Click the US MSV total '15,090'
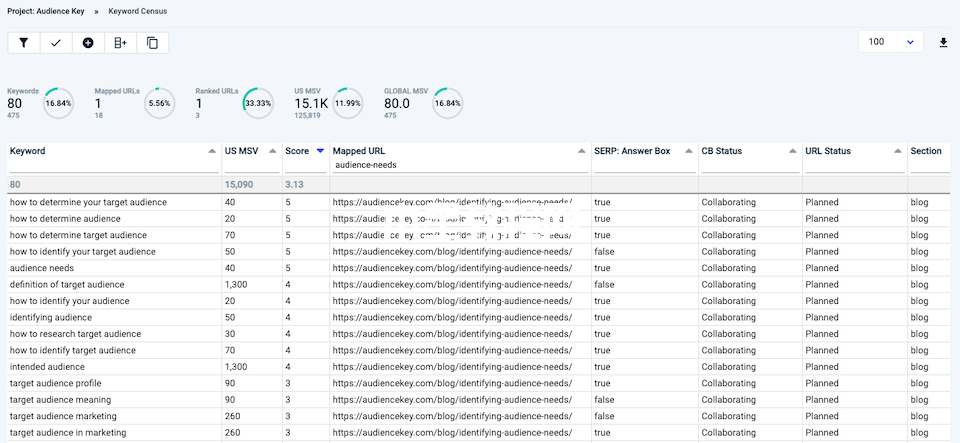 [x=238, y=185]
